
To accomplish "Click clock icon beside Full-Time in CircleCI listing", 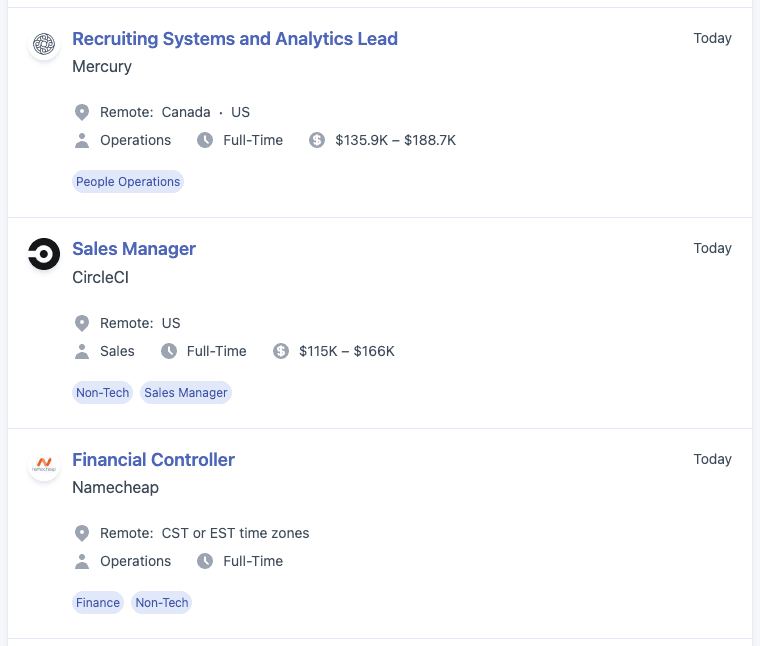I will [169, 351].
